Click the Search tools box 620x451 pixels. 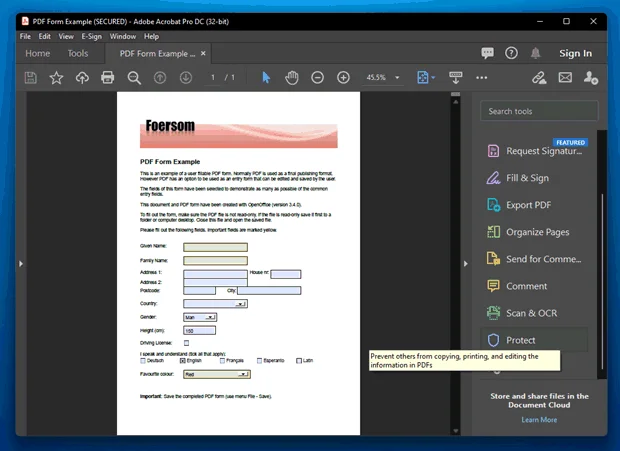(539, 111)
